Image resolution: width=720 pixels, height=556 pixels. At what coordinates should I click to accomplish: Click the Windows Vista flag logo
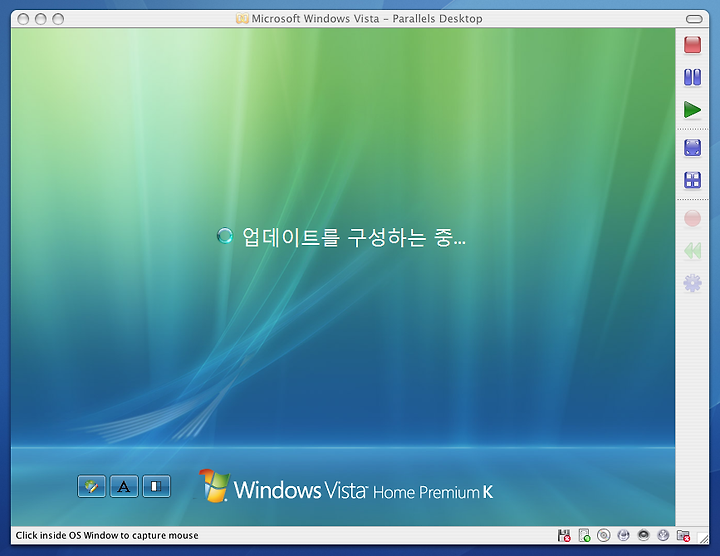pyautogui.click(x=214, y=485)
